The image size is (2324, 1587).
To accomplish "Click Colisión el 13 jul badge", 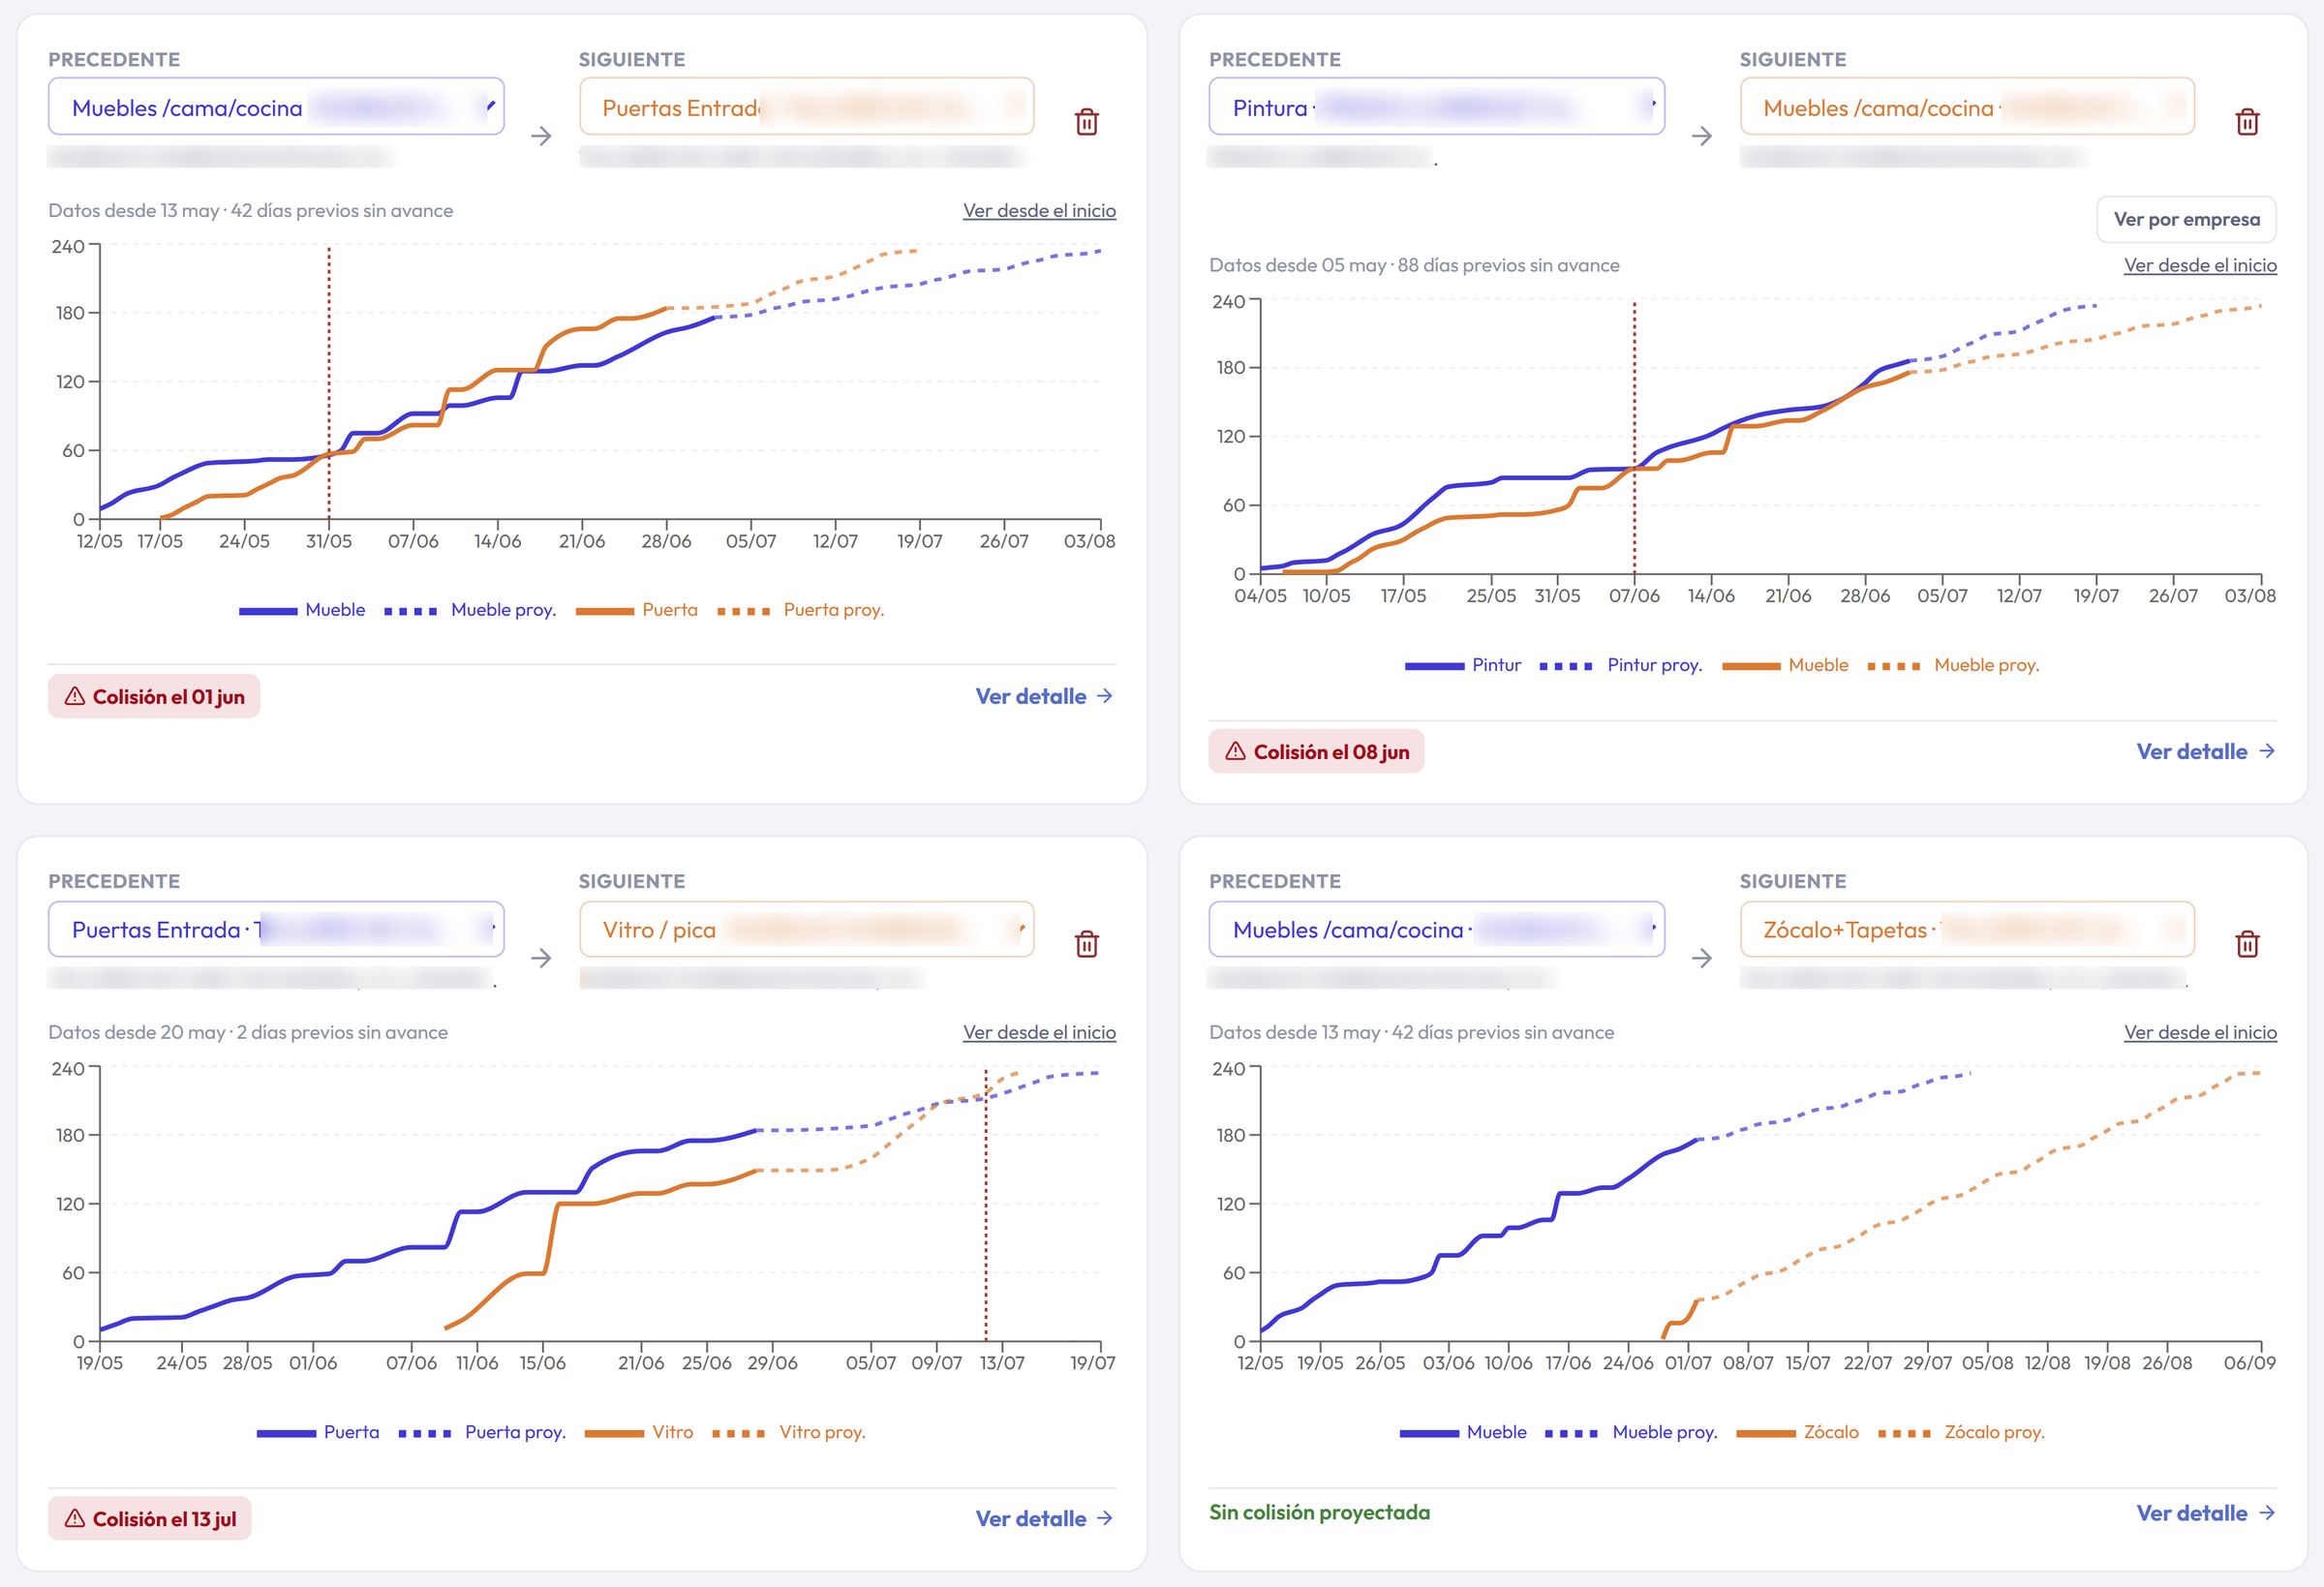I will (x=150, y=1518).
